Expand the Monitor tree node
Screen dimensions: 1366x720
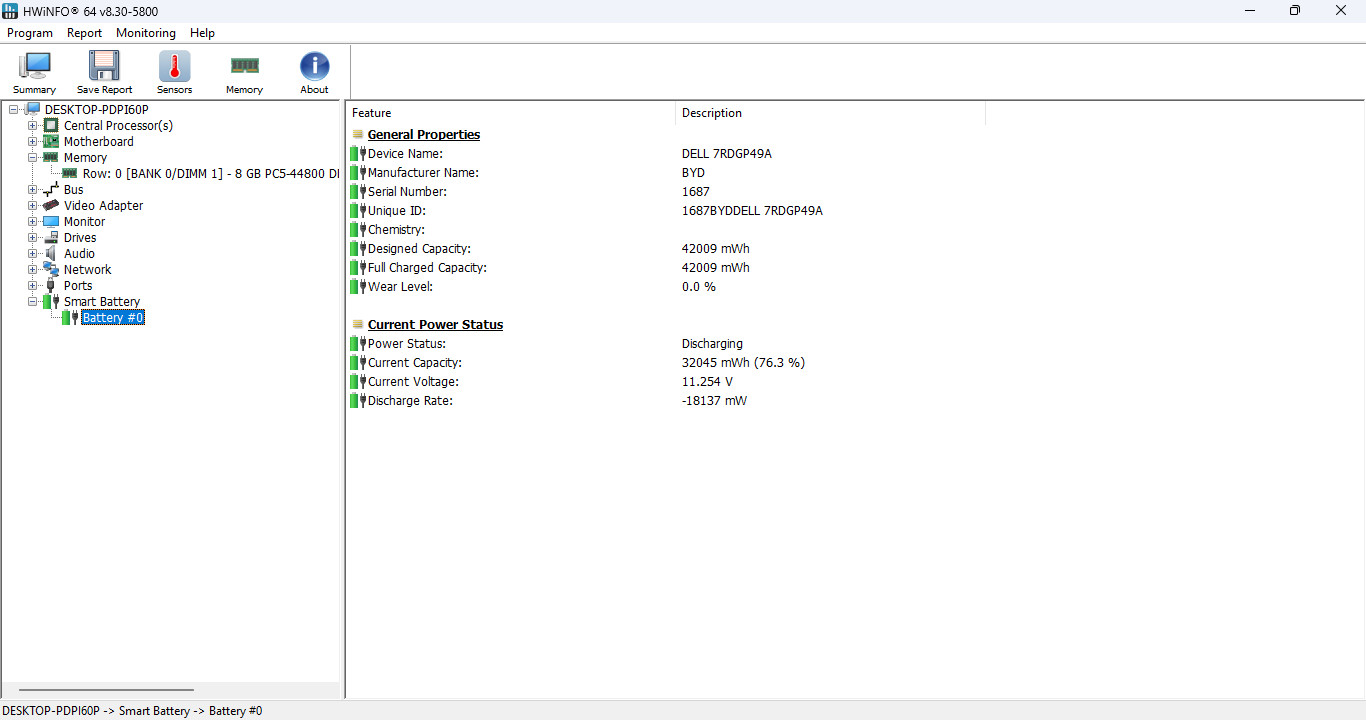point(33,222)
